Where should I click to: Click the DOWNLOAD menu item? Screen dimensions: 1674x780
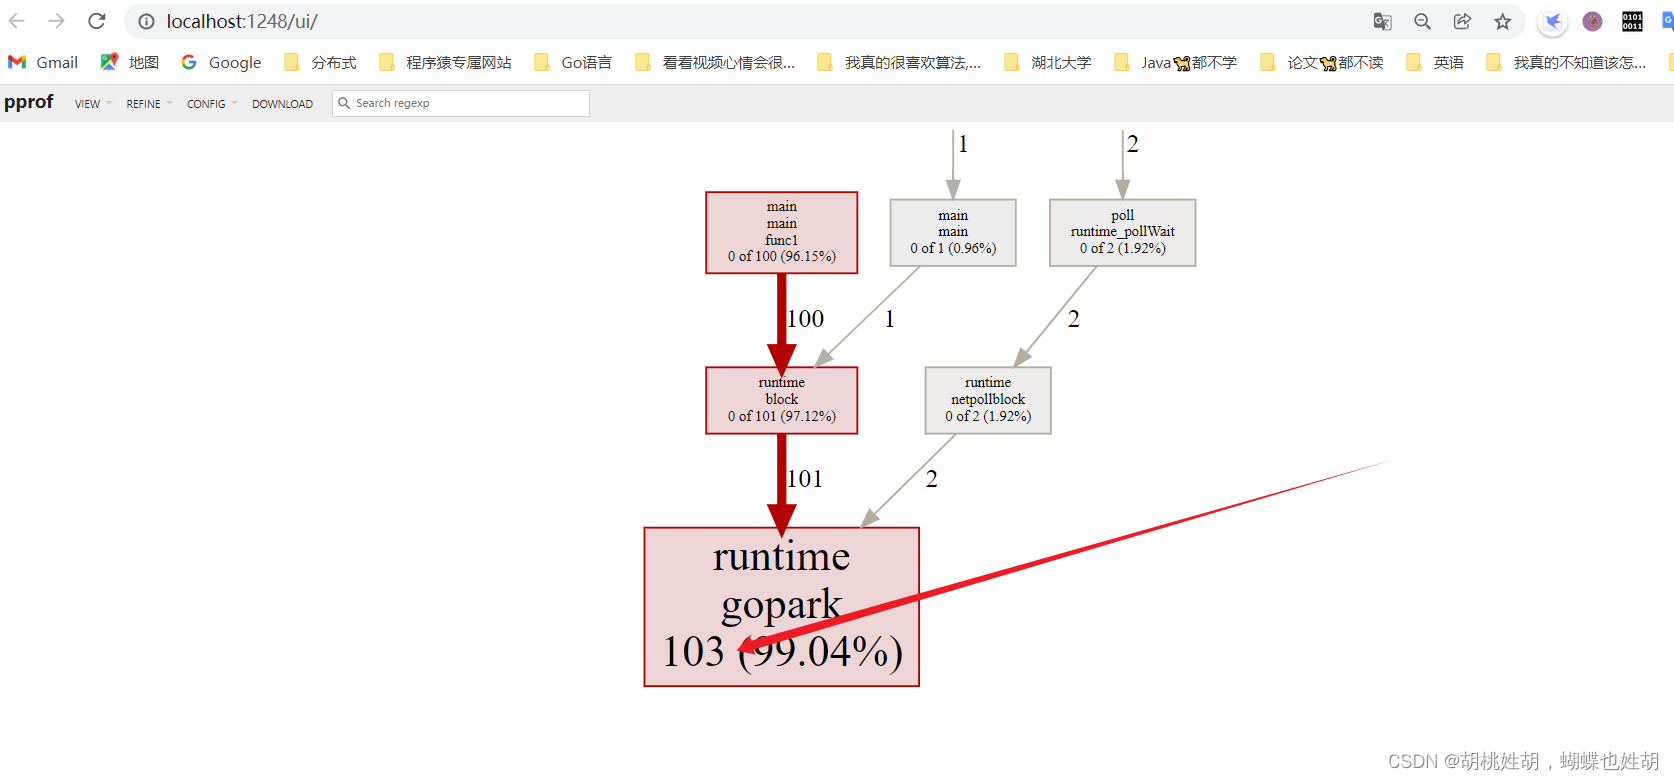coord(282,104)
